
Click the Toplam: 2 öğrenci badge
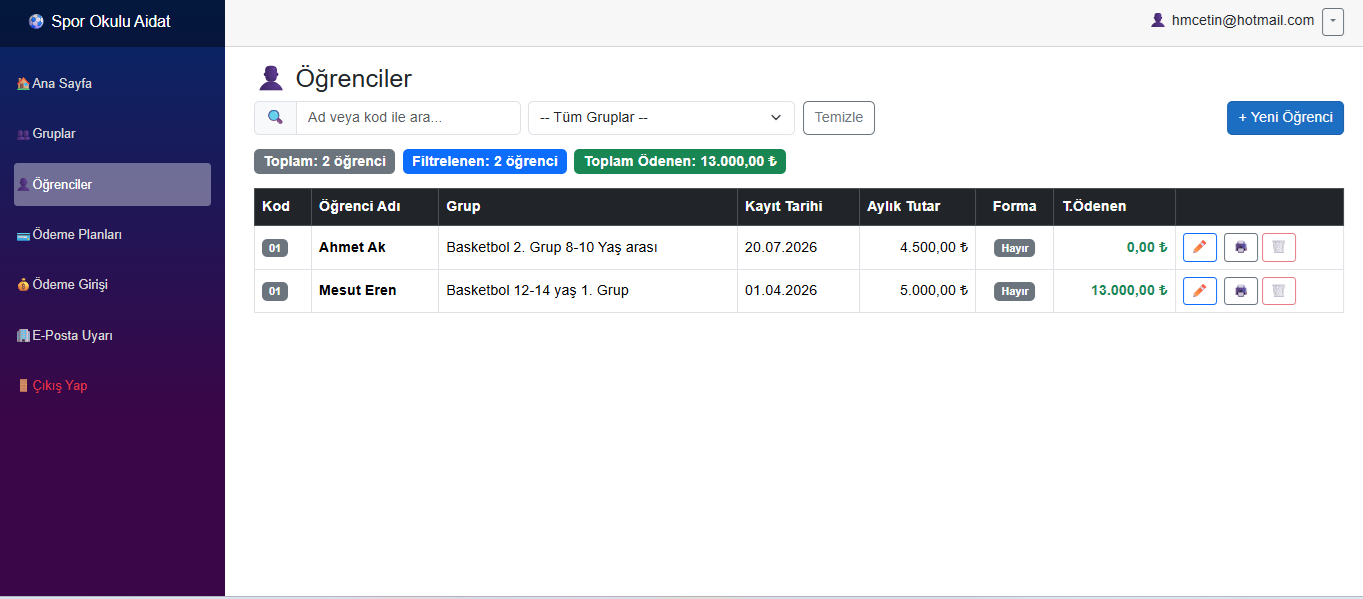[325, 161]
